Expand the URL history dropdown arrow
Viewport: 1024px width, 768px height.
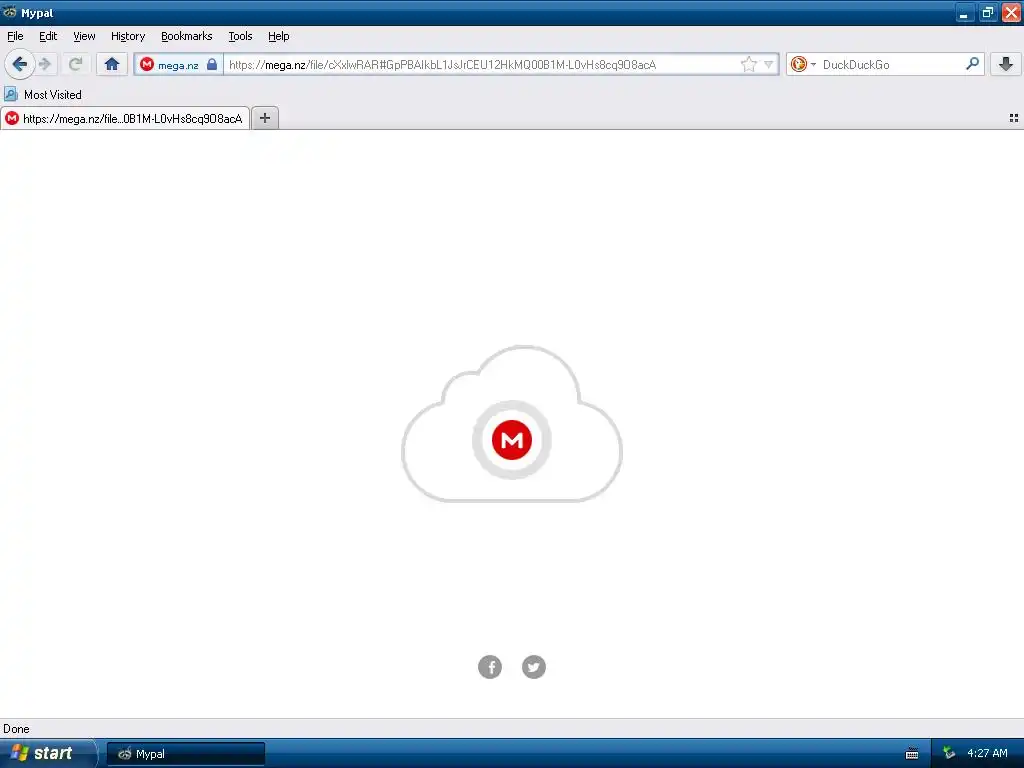click(769, 64)
